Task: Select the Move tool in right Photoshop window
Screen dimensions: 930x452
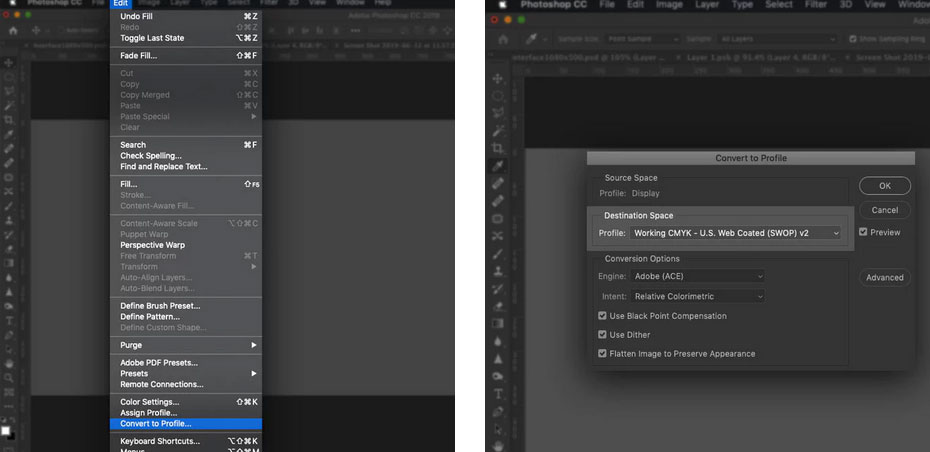Action: coord(497,78)
